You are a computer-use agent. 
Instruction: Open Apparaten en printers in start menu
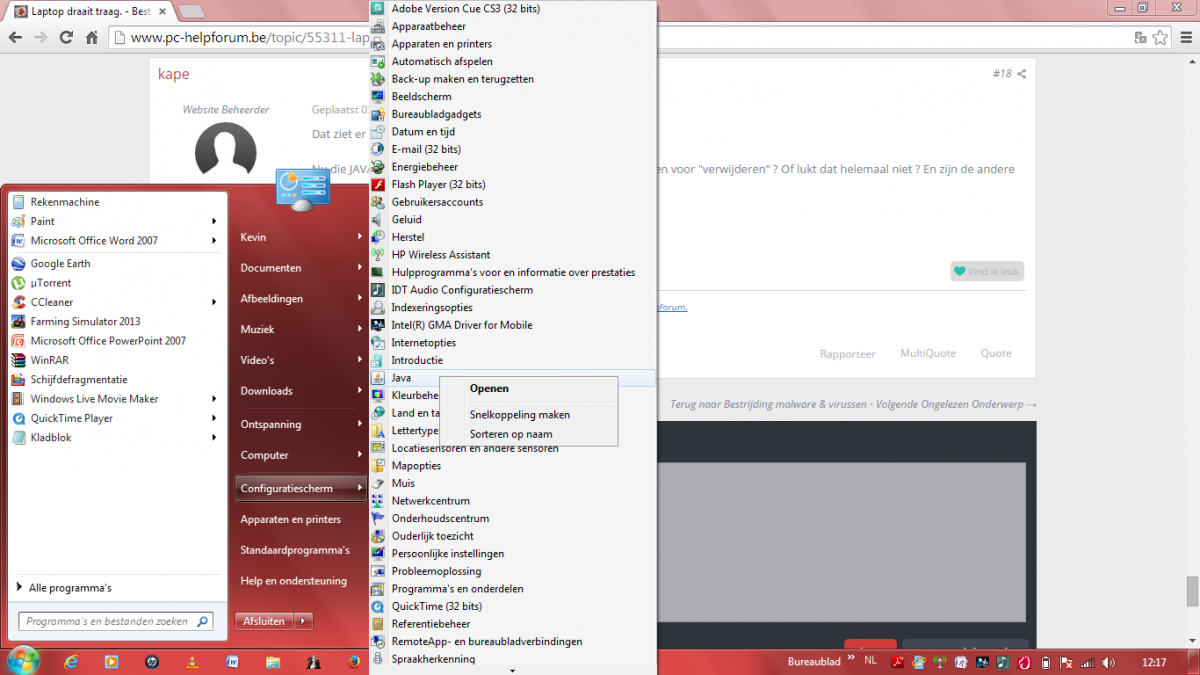(290, 520)
